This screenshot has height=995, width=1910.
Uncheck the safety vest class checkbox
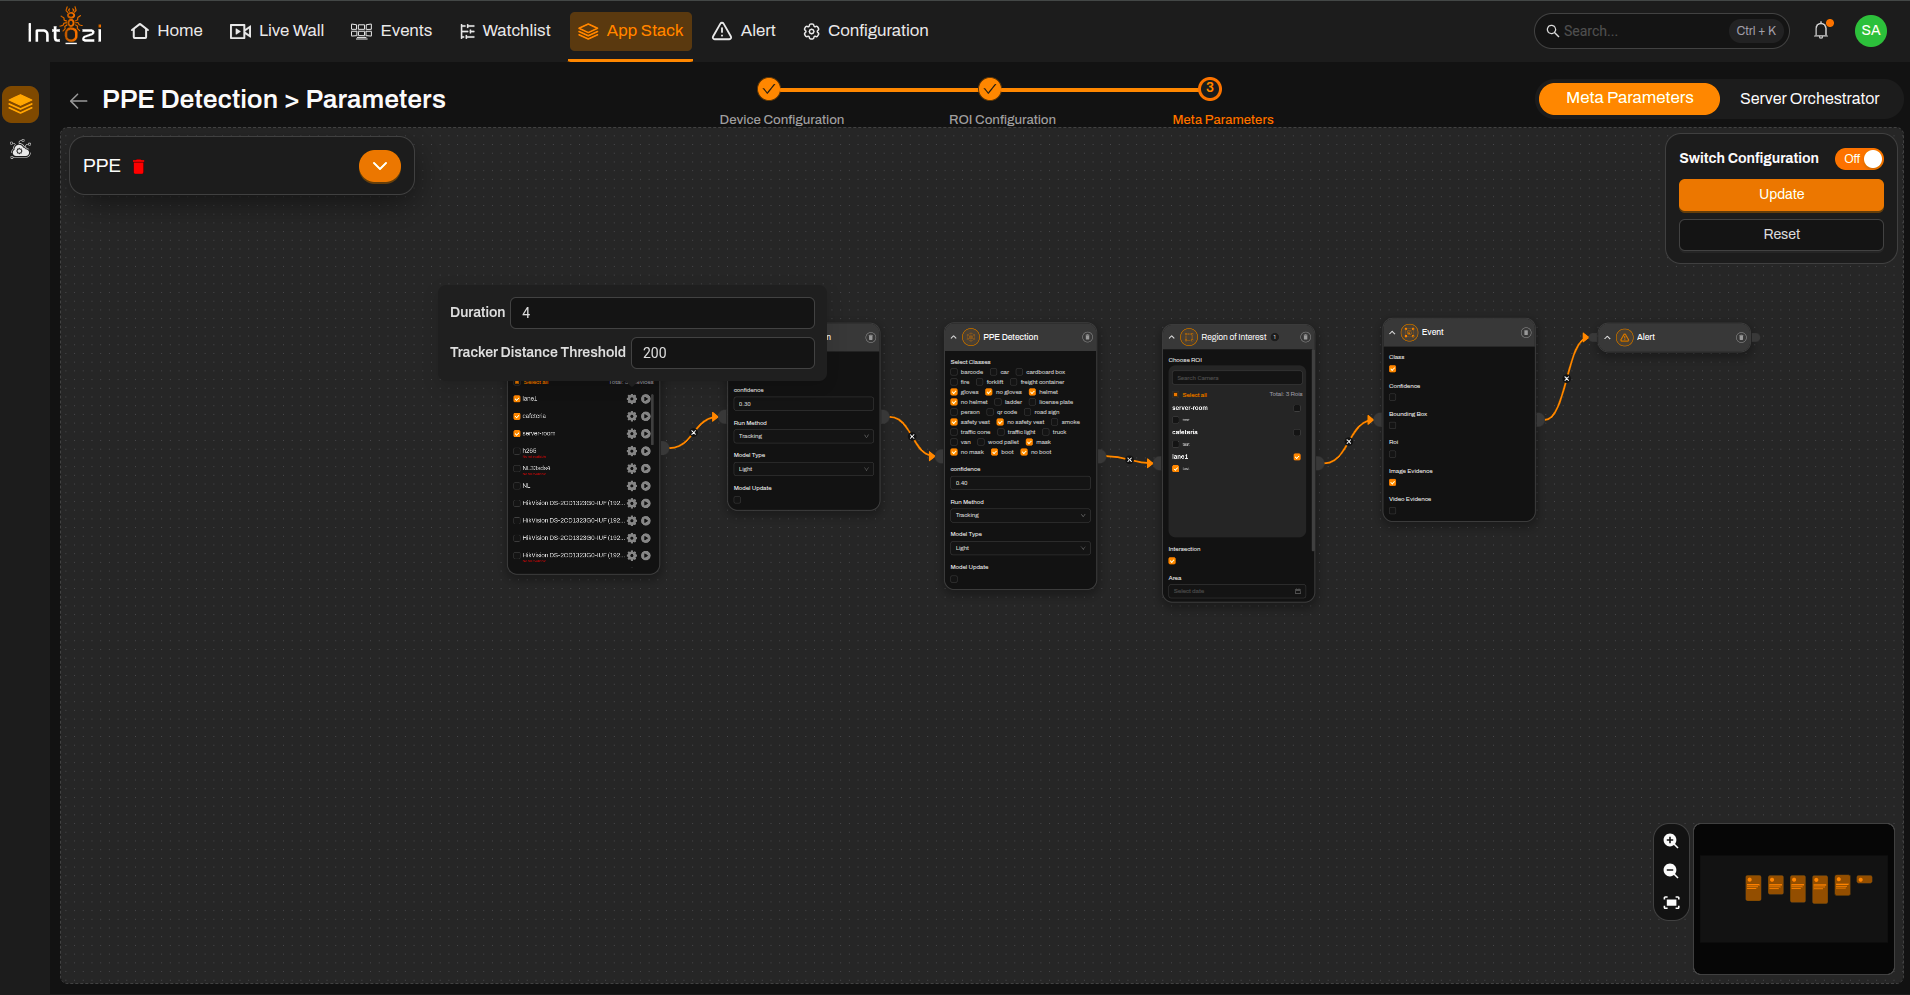(954, 422)
